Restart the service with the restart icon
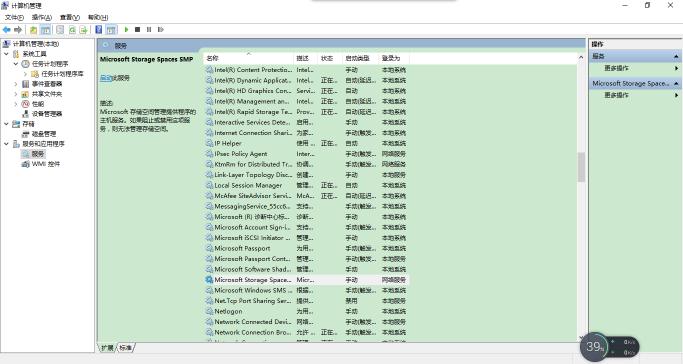Viewport: 683px width, 364px height. (161, 30)
